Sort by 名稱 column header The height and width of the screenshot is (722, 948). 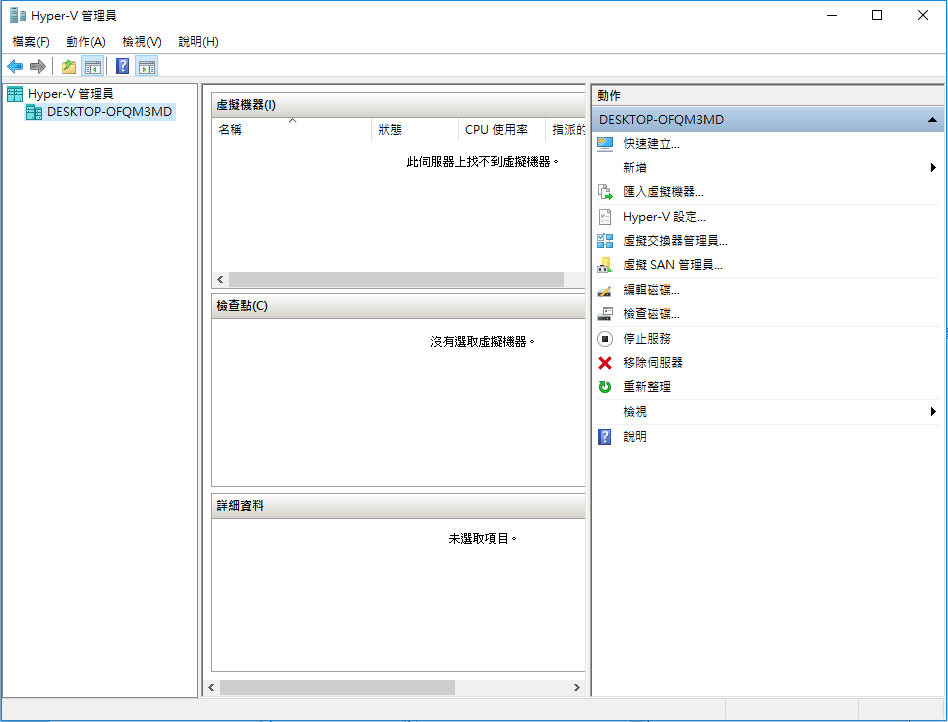[x=230, y=130]
